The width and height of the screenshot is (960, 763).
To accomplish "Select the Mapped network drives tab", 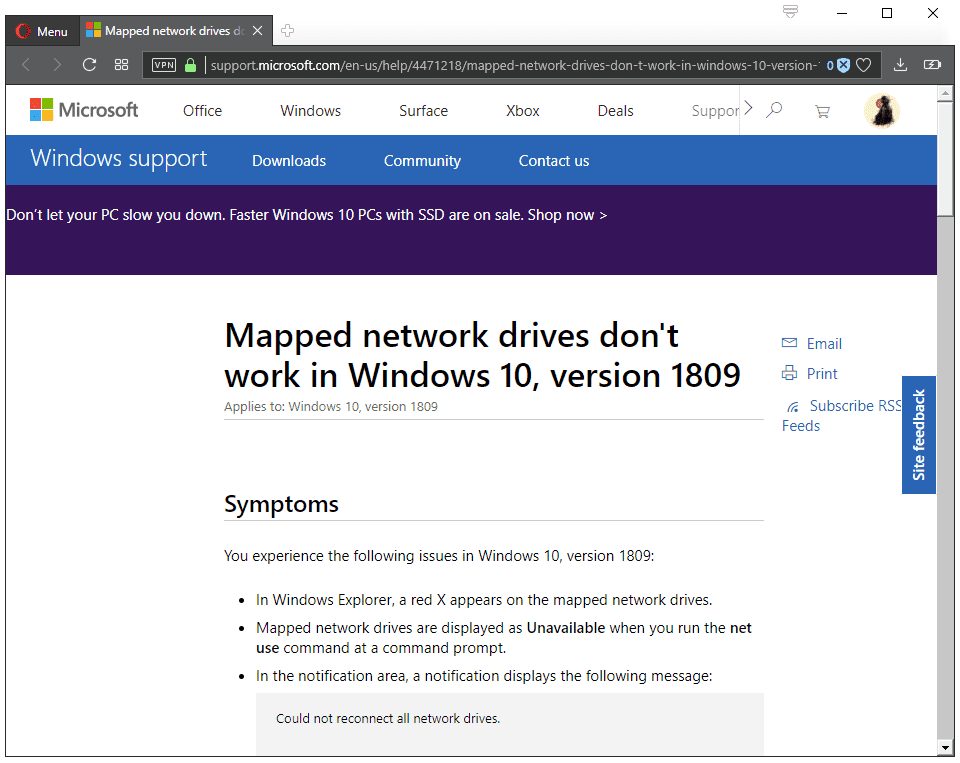I will point(174,31).
